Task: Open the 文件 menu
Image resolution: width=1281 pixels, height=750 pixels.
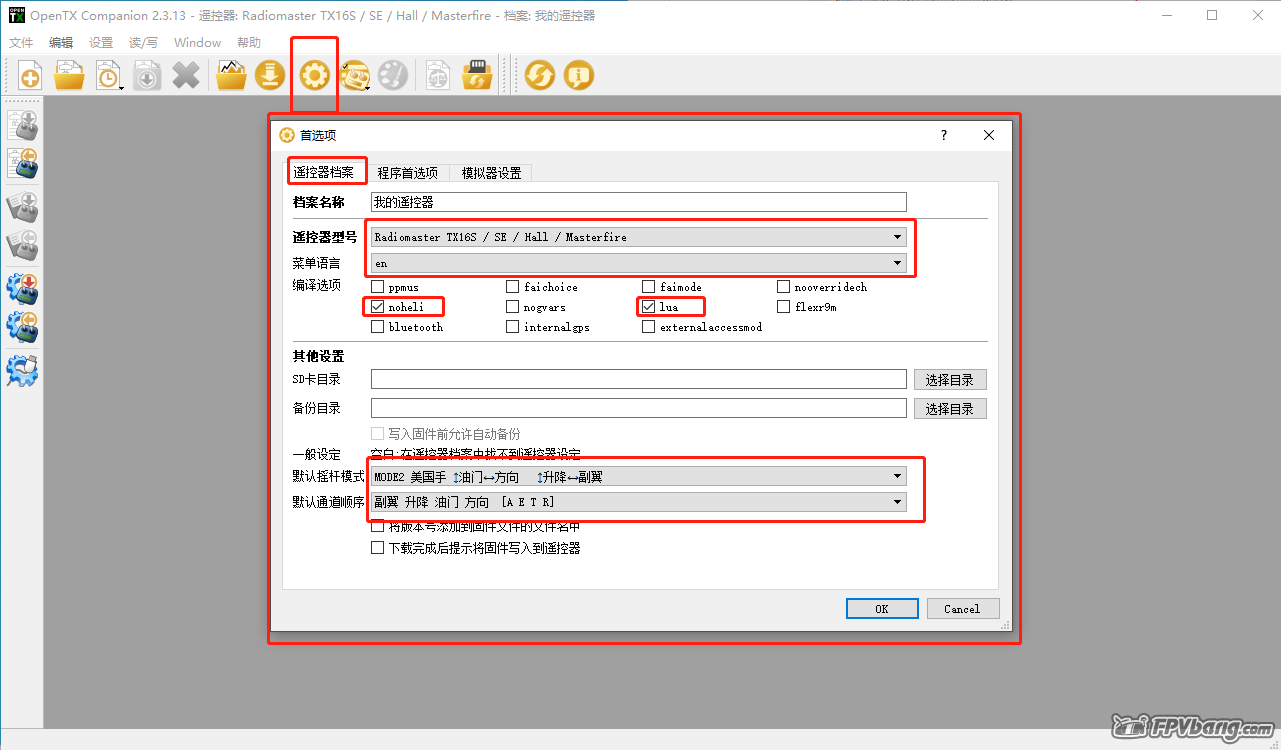Action: [x=21, y=43]
